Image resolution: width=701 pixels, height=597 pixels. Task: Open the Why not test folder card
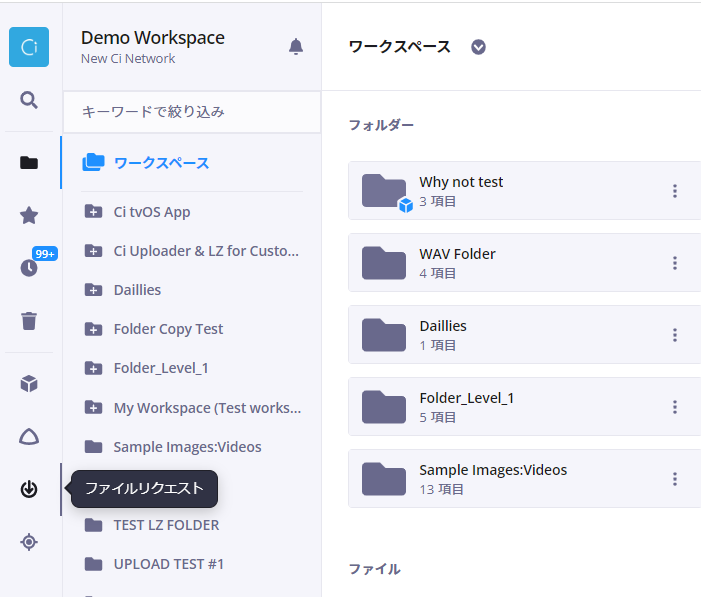tap(524, 191)
